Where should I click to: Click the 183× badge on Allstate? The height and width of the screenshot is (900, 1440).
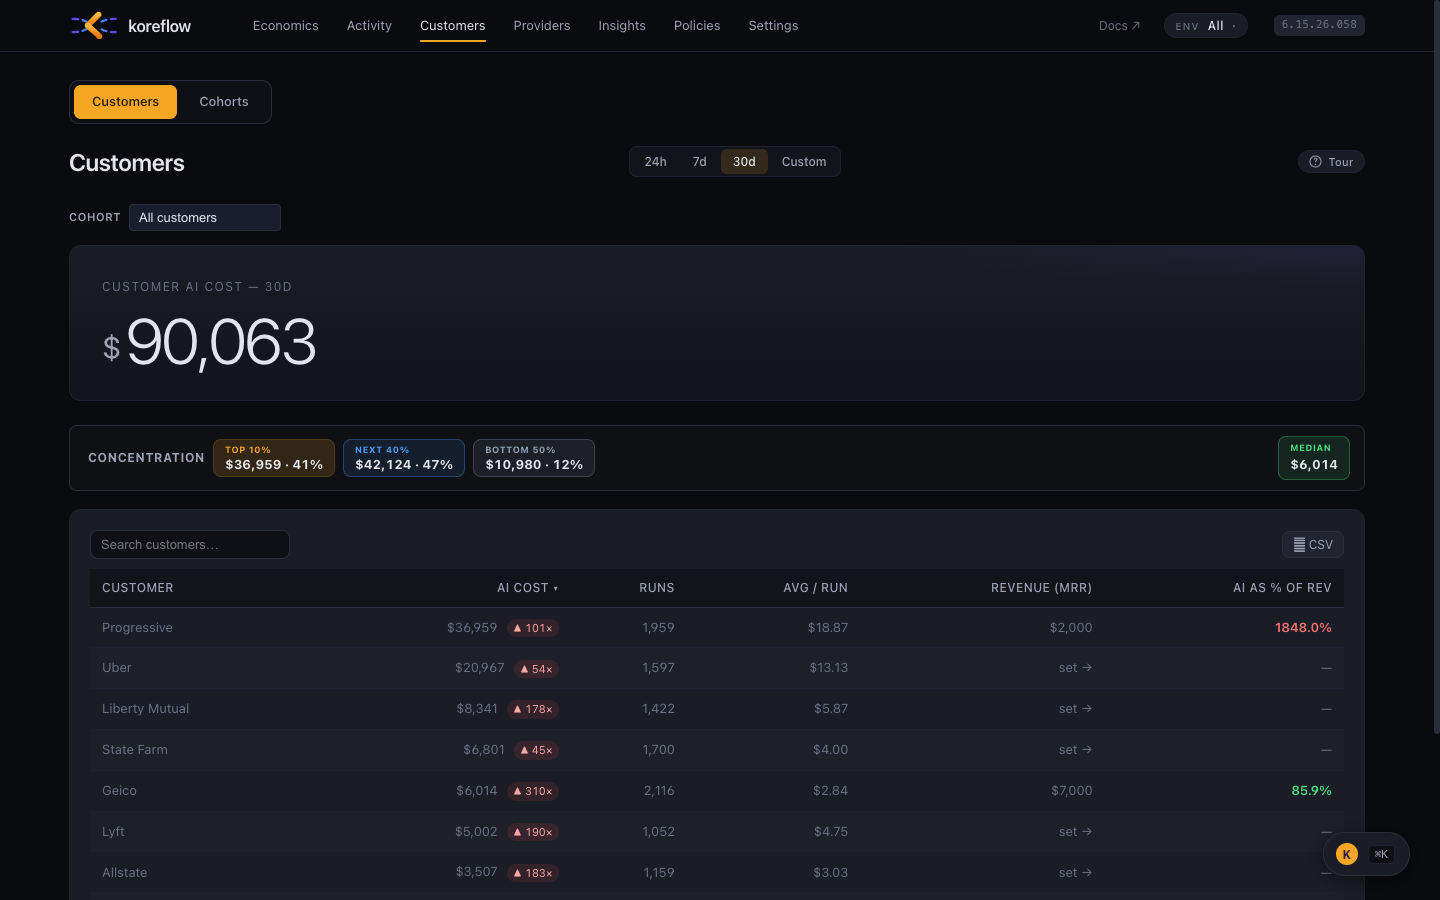click(532, 873)
